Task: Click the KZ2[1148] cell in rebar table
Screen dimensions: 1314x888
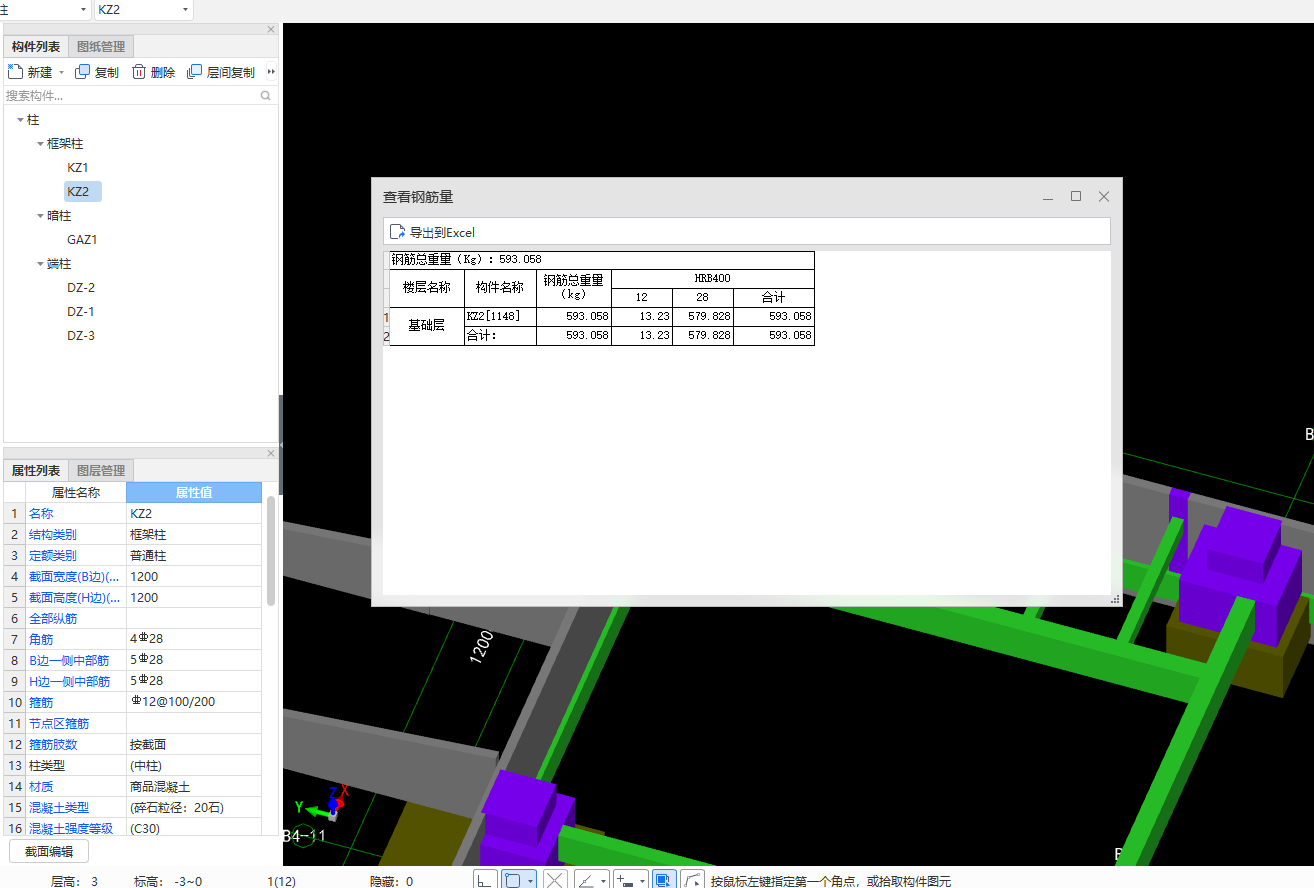Action: (500, 316)
